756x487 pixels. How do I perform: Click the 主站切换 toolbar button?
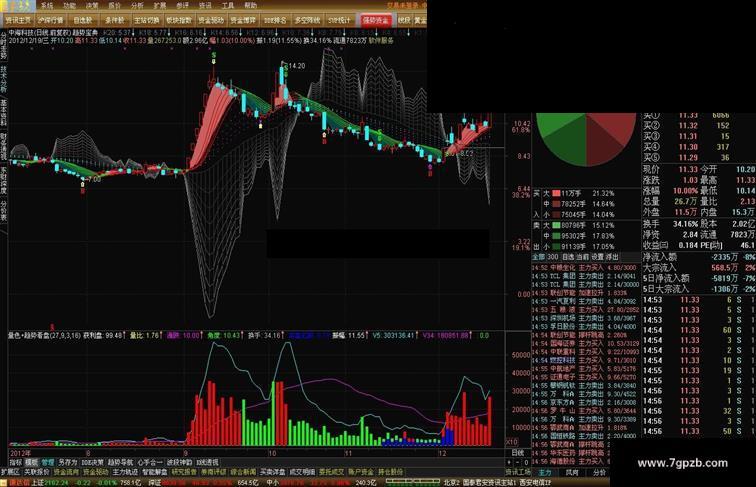[x=147, y=20]
